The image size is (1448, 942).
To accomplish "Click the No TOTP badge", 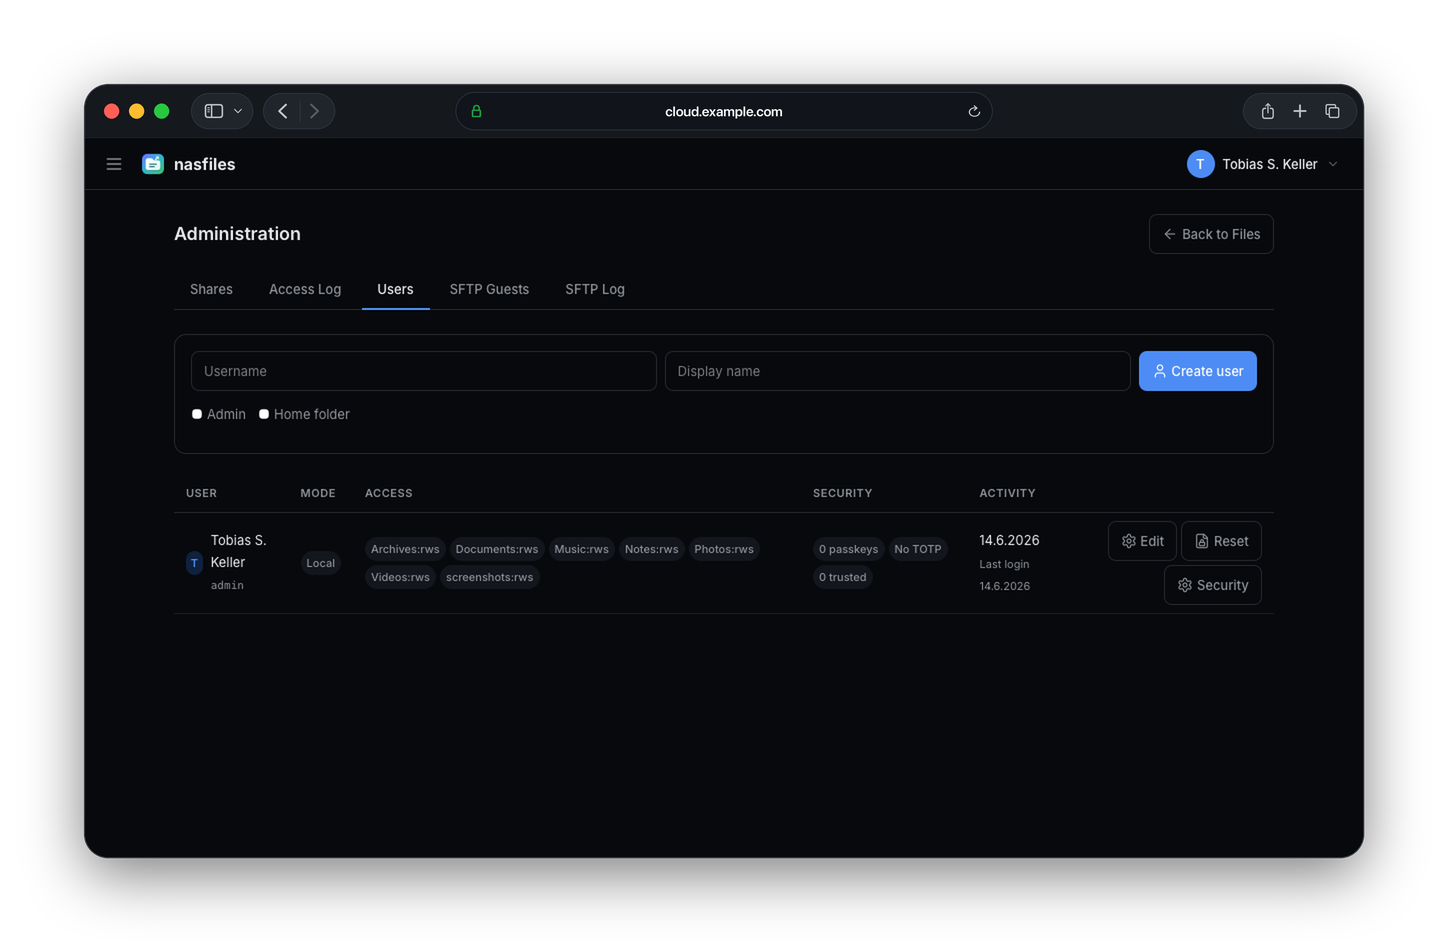I will pos(917,549).
